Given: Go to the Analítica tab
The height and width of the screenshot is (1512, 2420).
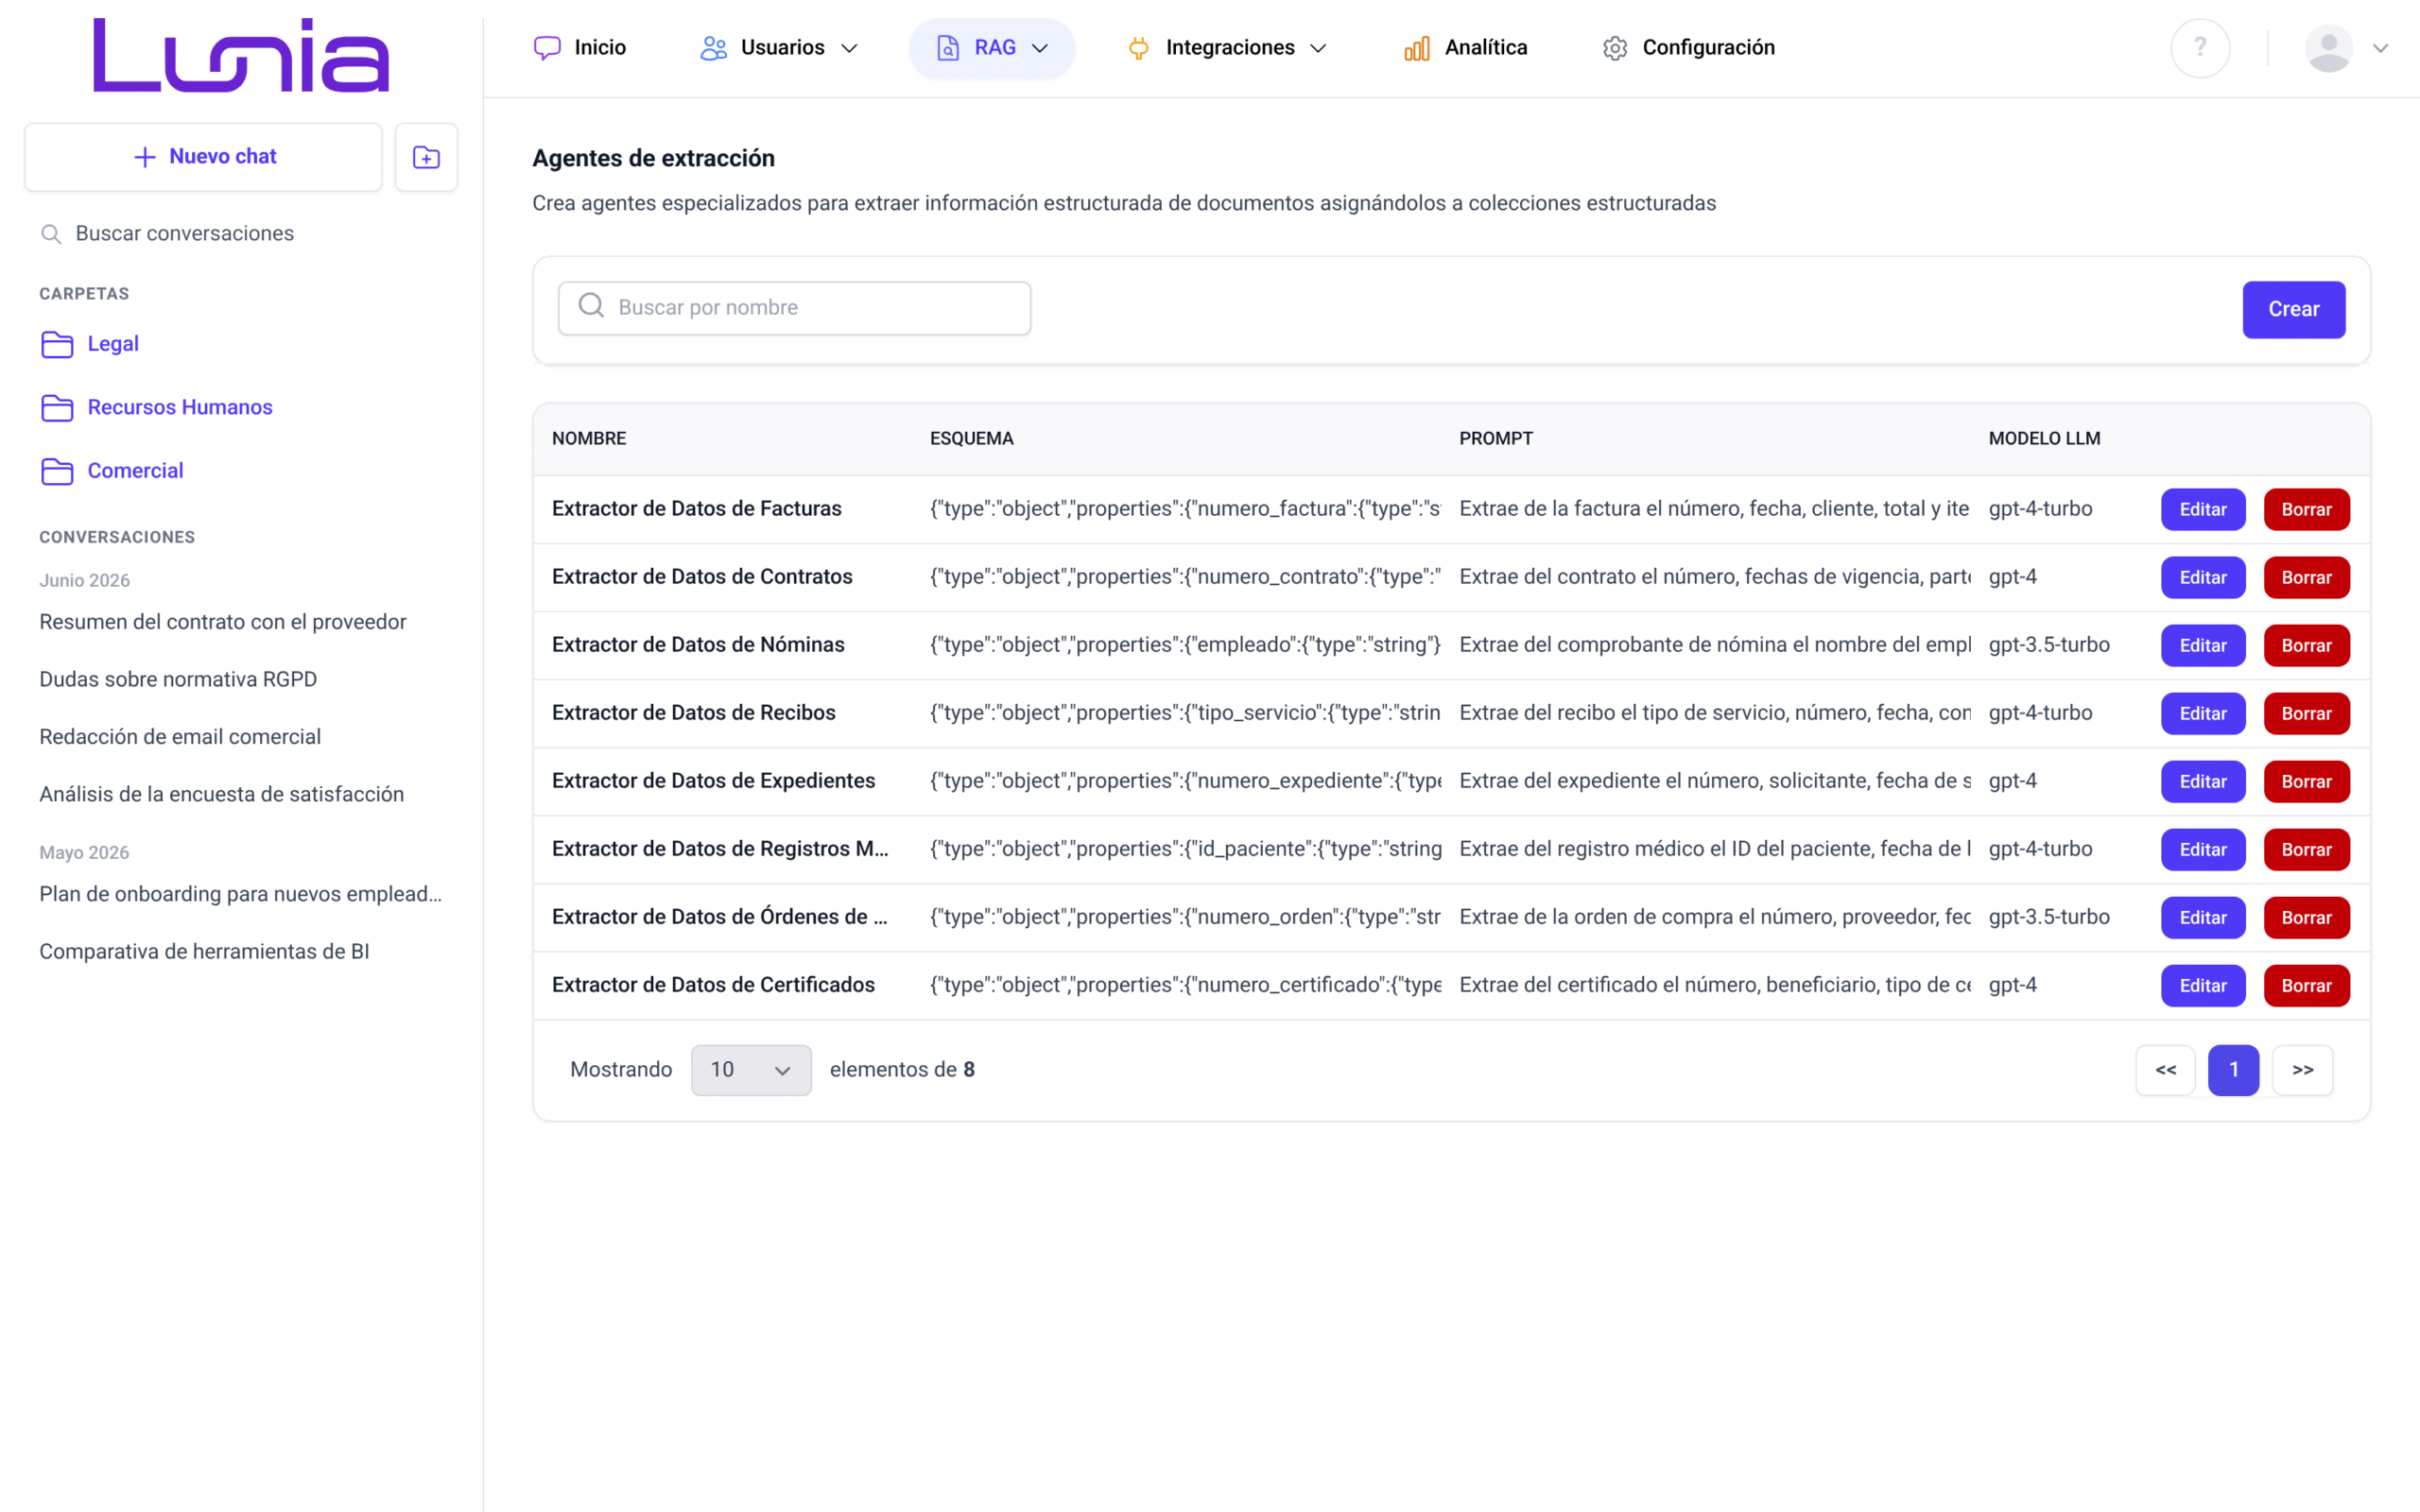Looking at the screenshot, I should (x=1466, y=48).
